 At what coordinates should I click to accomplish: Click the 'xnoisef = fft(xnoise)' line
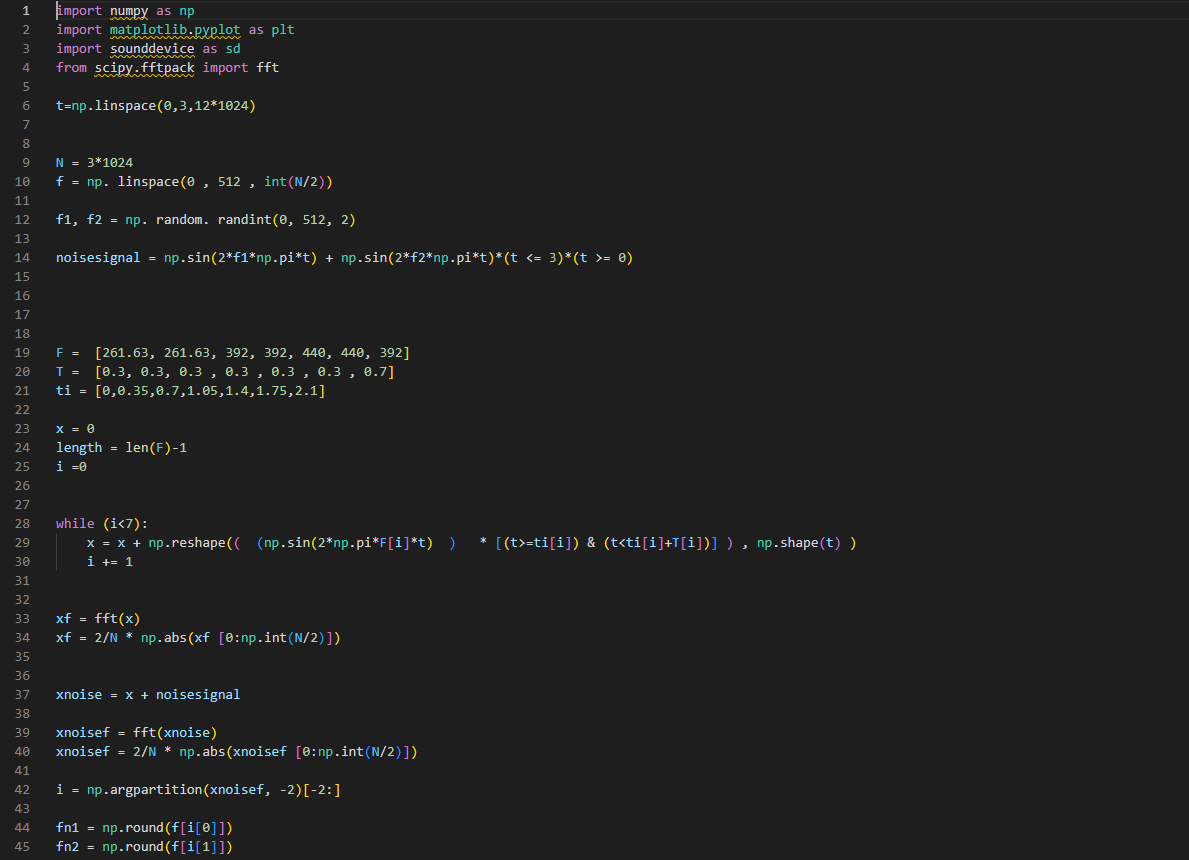point(136,732)
